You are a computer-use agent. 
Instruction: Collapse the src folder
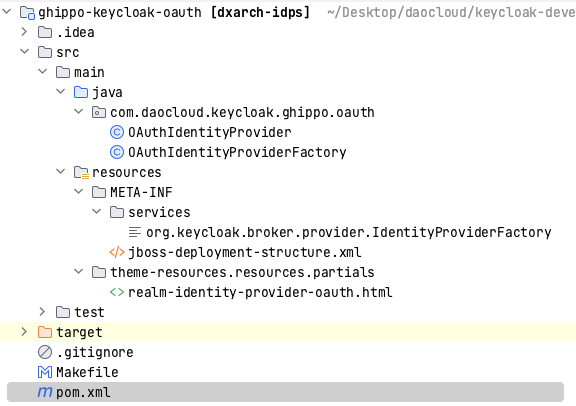(24, 52)
